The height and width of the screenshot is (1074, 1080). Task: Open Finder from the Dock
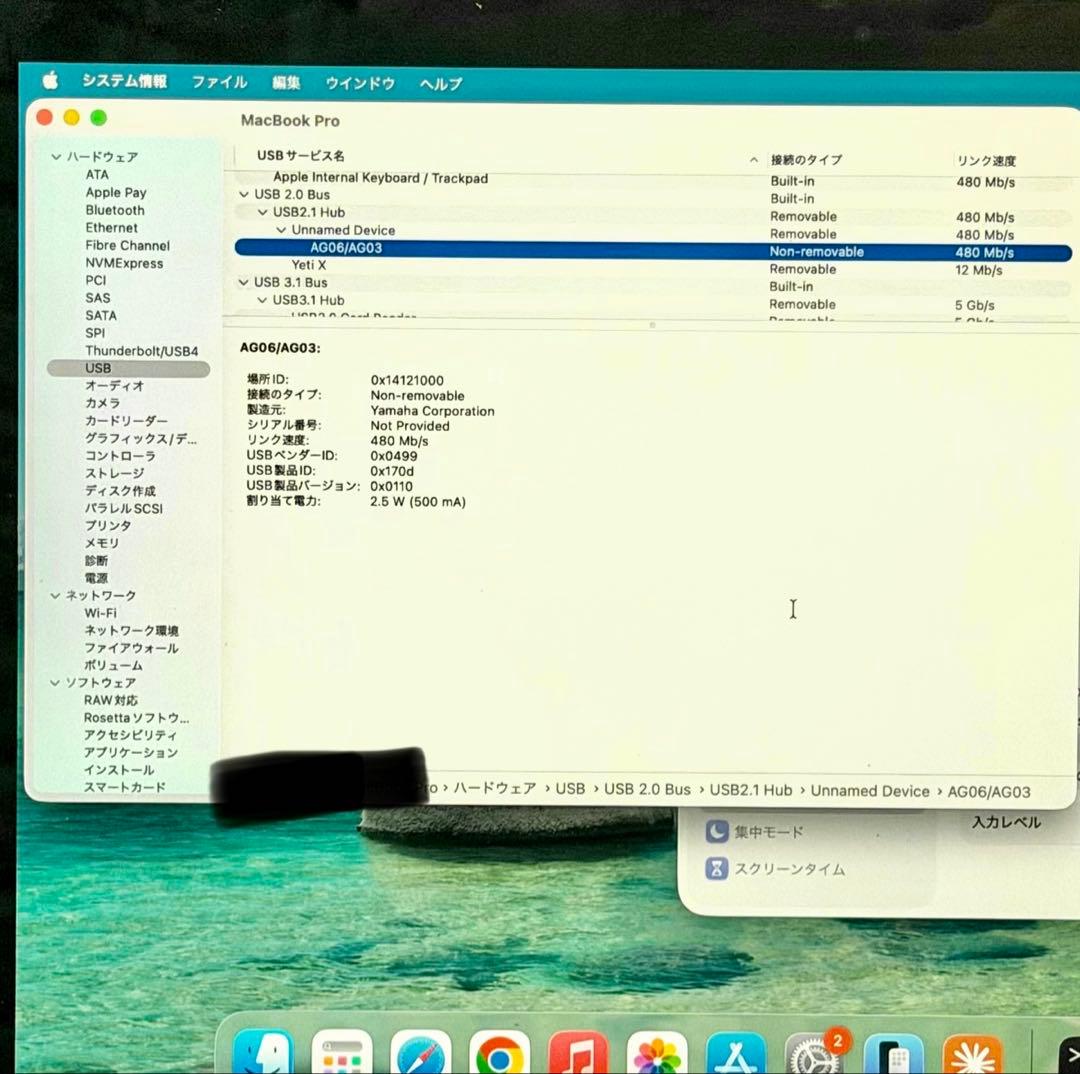(263, 1053)
